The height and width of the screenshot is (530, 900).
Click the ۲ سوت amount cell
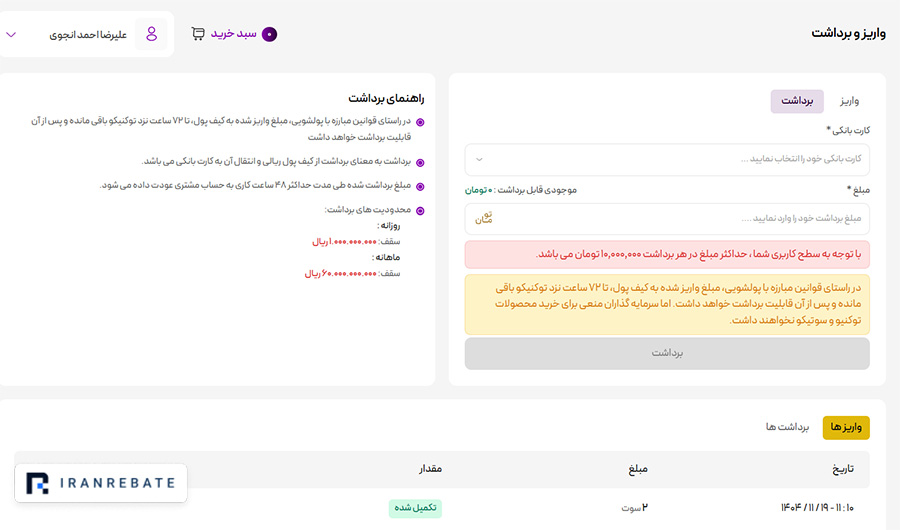point(634,508)
